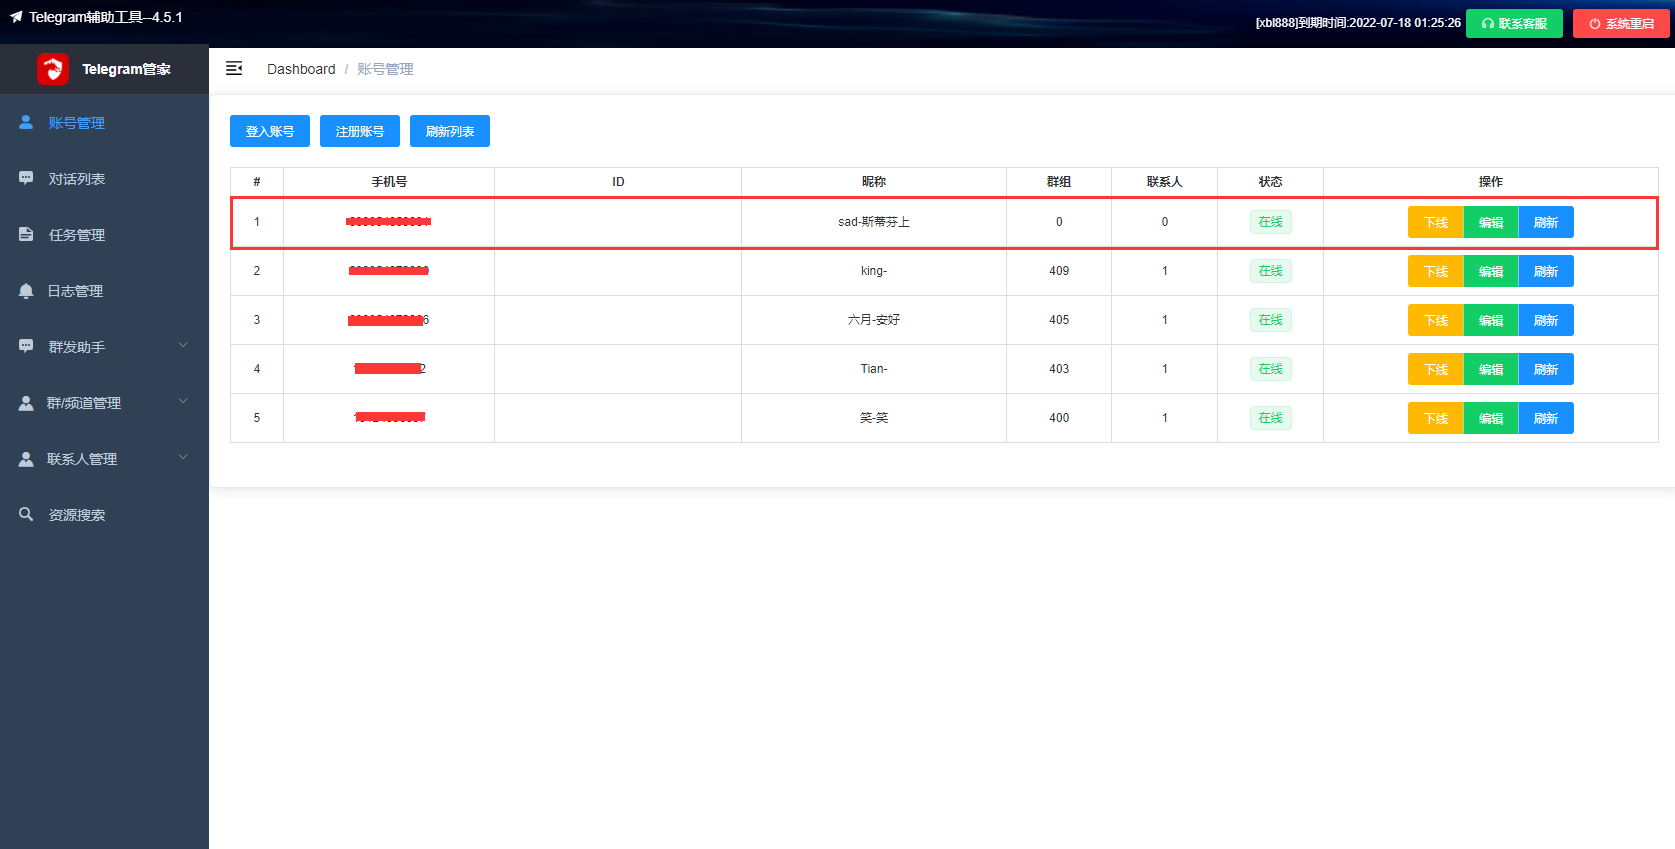This screenshot has height=849, width=1675.
Task: Click 下线 for king- account
Action: (1436, 271)
